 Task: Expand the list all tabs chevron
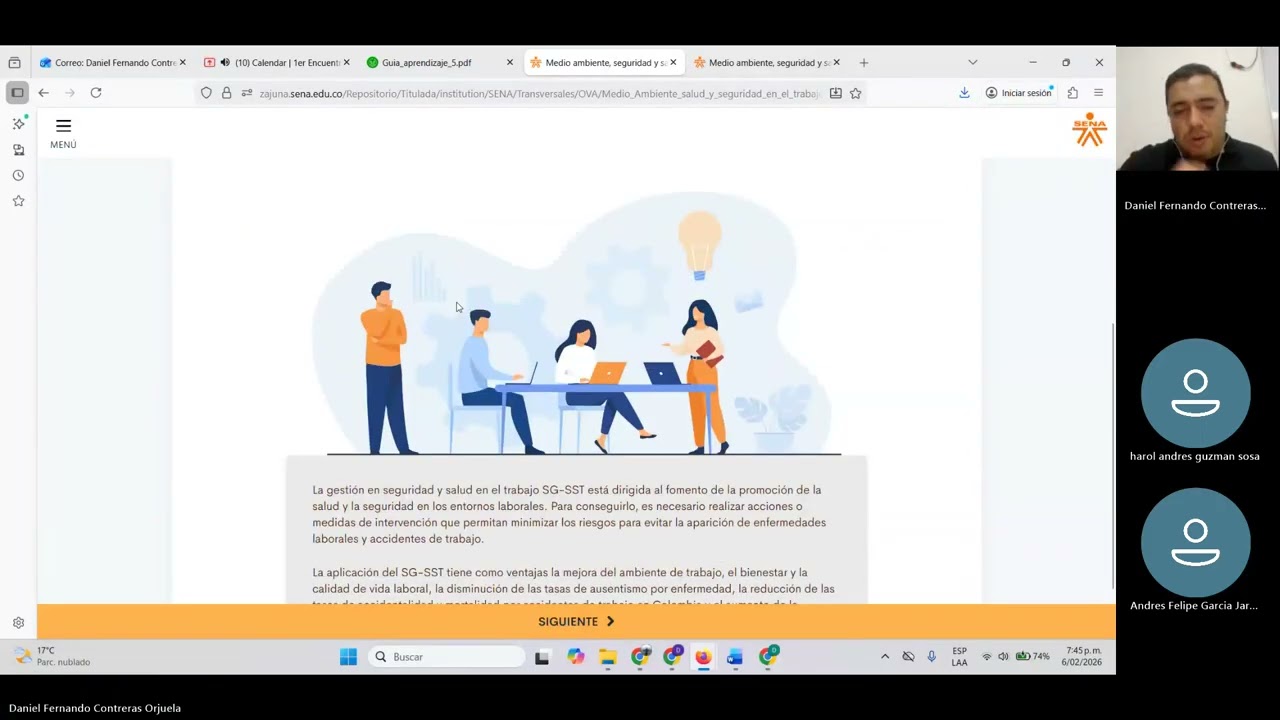(x=972, y=62)
